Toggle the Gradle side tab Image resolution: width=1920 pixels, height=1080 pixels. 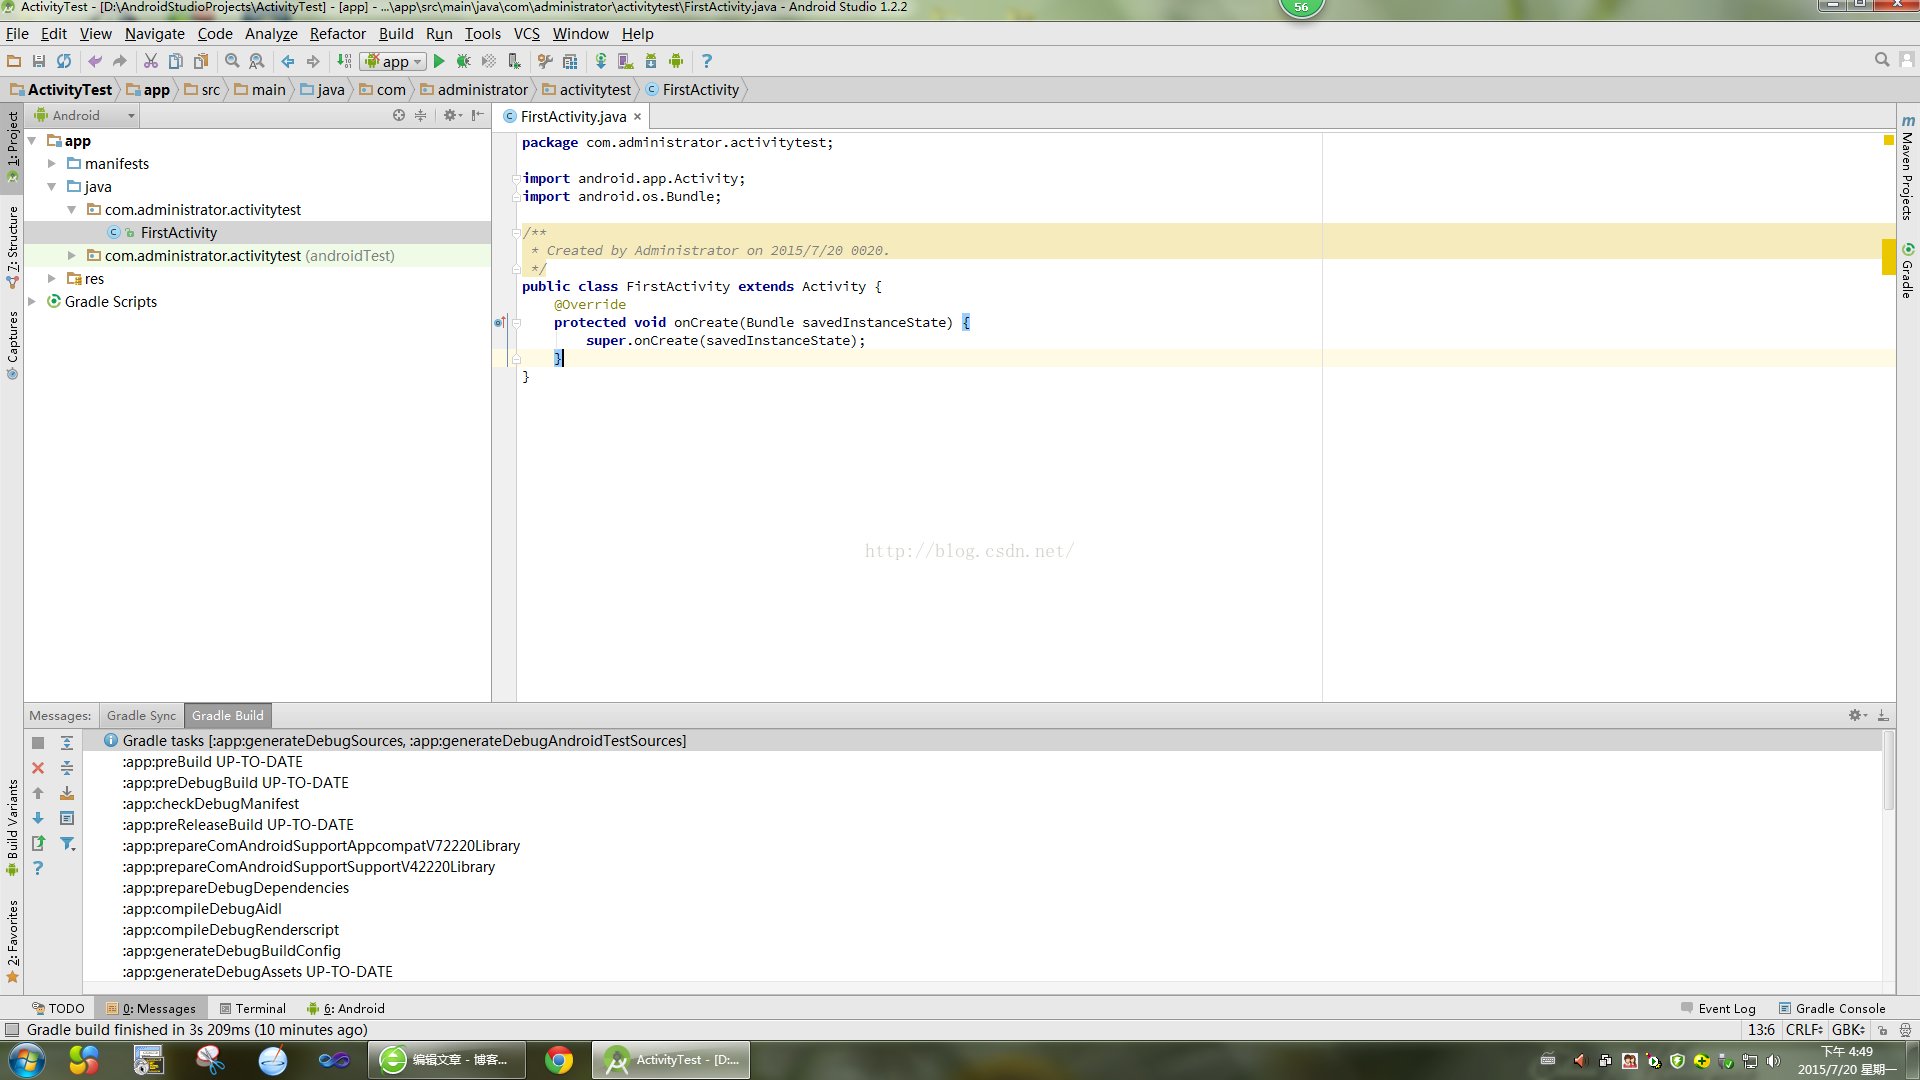point(1908,270)
